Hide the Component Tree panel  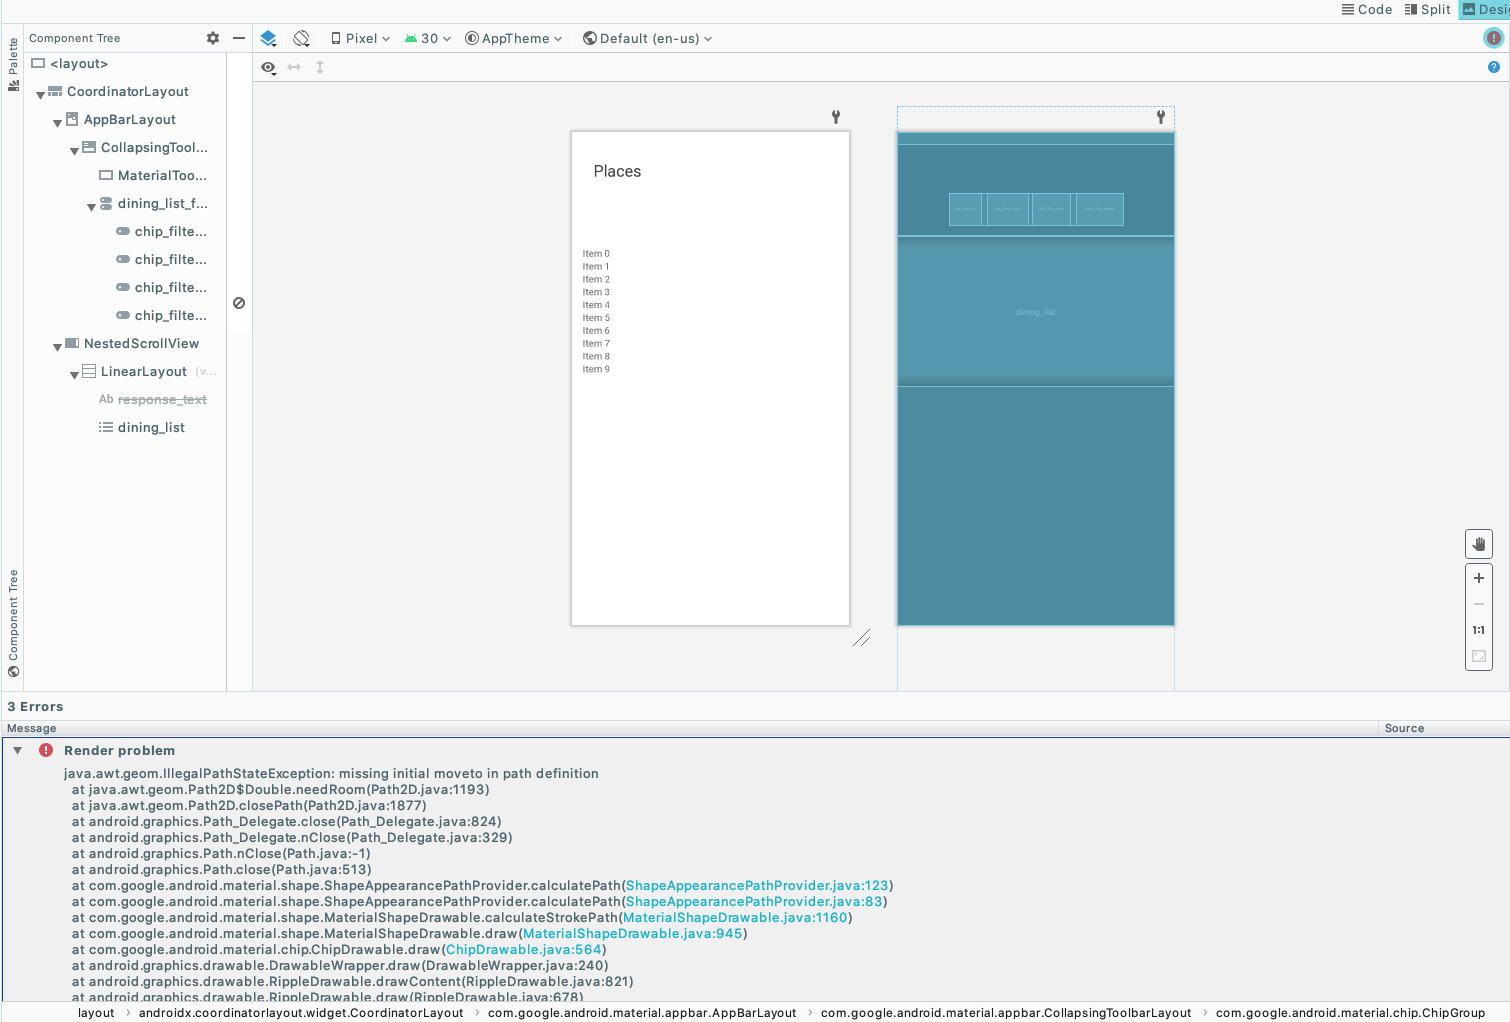[x=238, y=37]
